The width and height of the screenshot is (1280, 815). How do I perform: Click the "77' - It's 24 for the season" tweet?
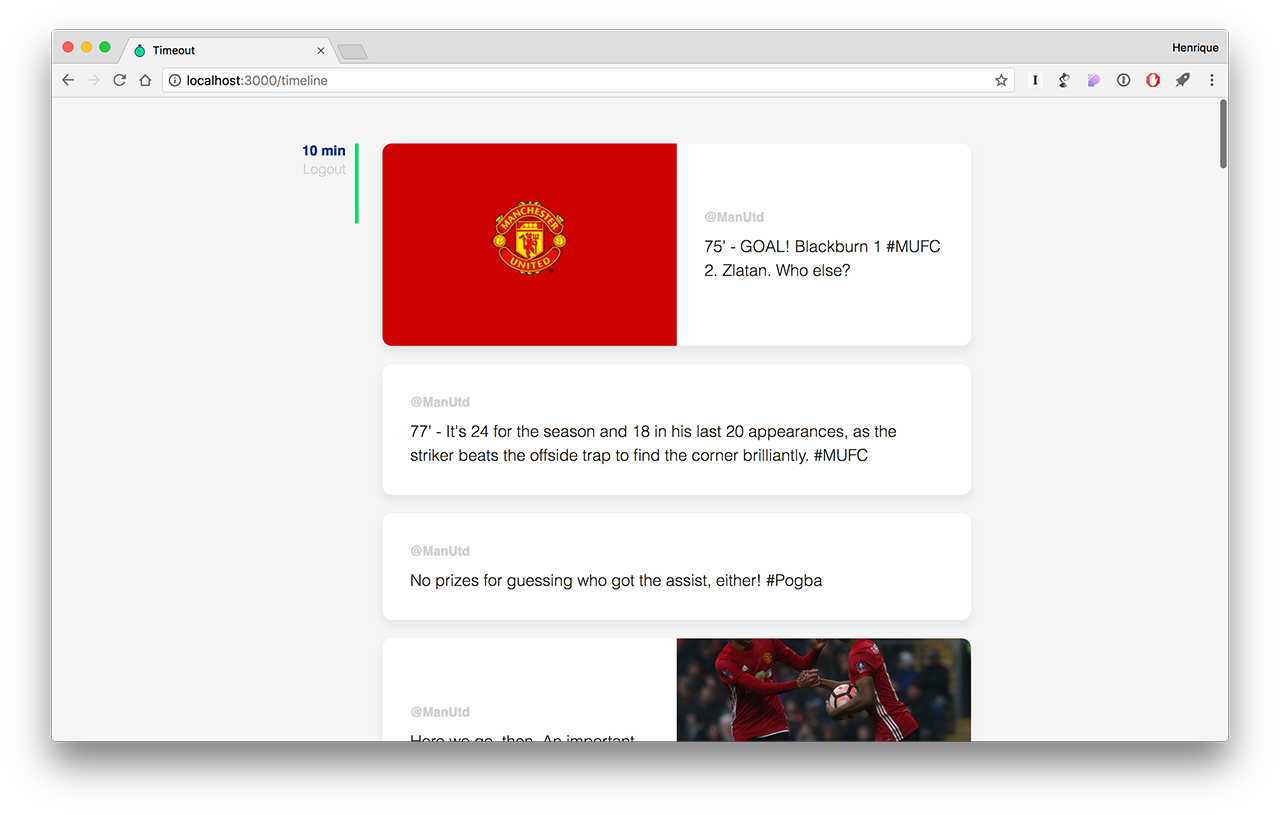(x=653, y=443)
